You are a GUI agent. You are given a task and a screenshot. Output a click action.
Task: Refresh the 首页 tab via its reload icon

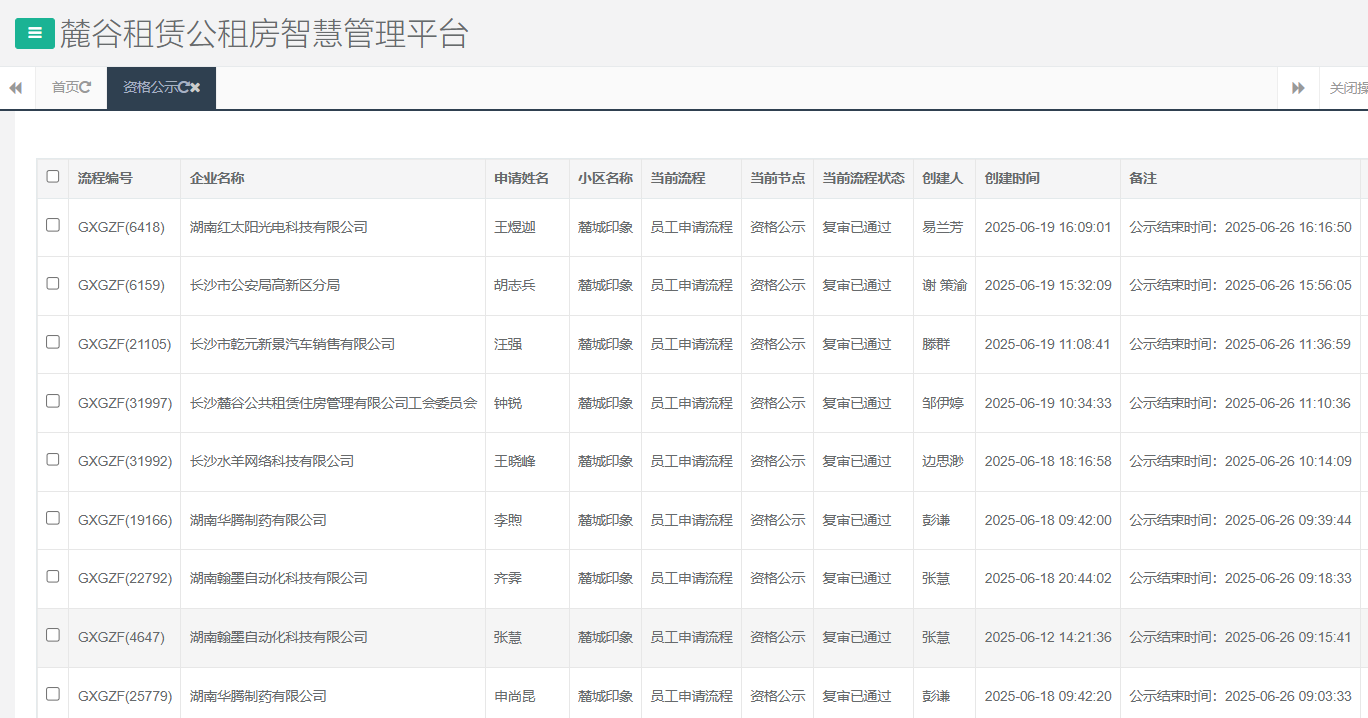[86, 88]
